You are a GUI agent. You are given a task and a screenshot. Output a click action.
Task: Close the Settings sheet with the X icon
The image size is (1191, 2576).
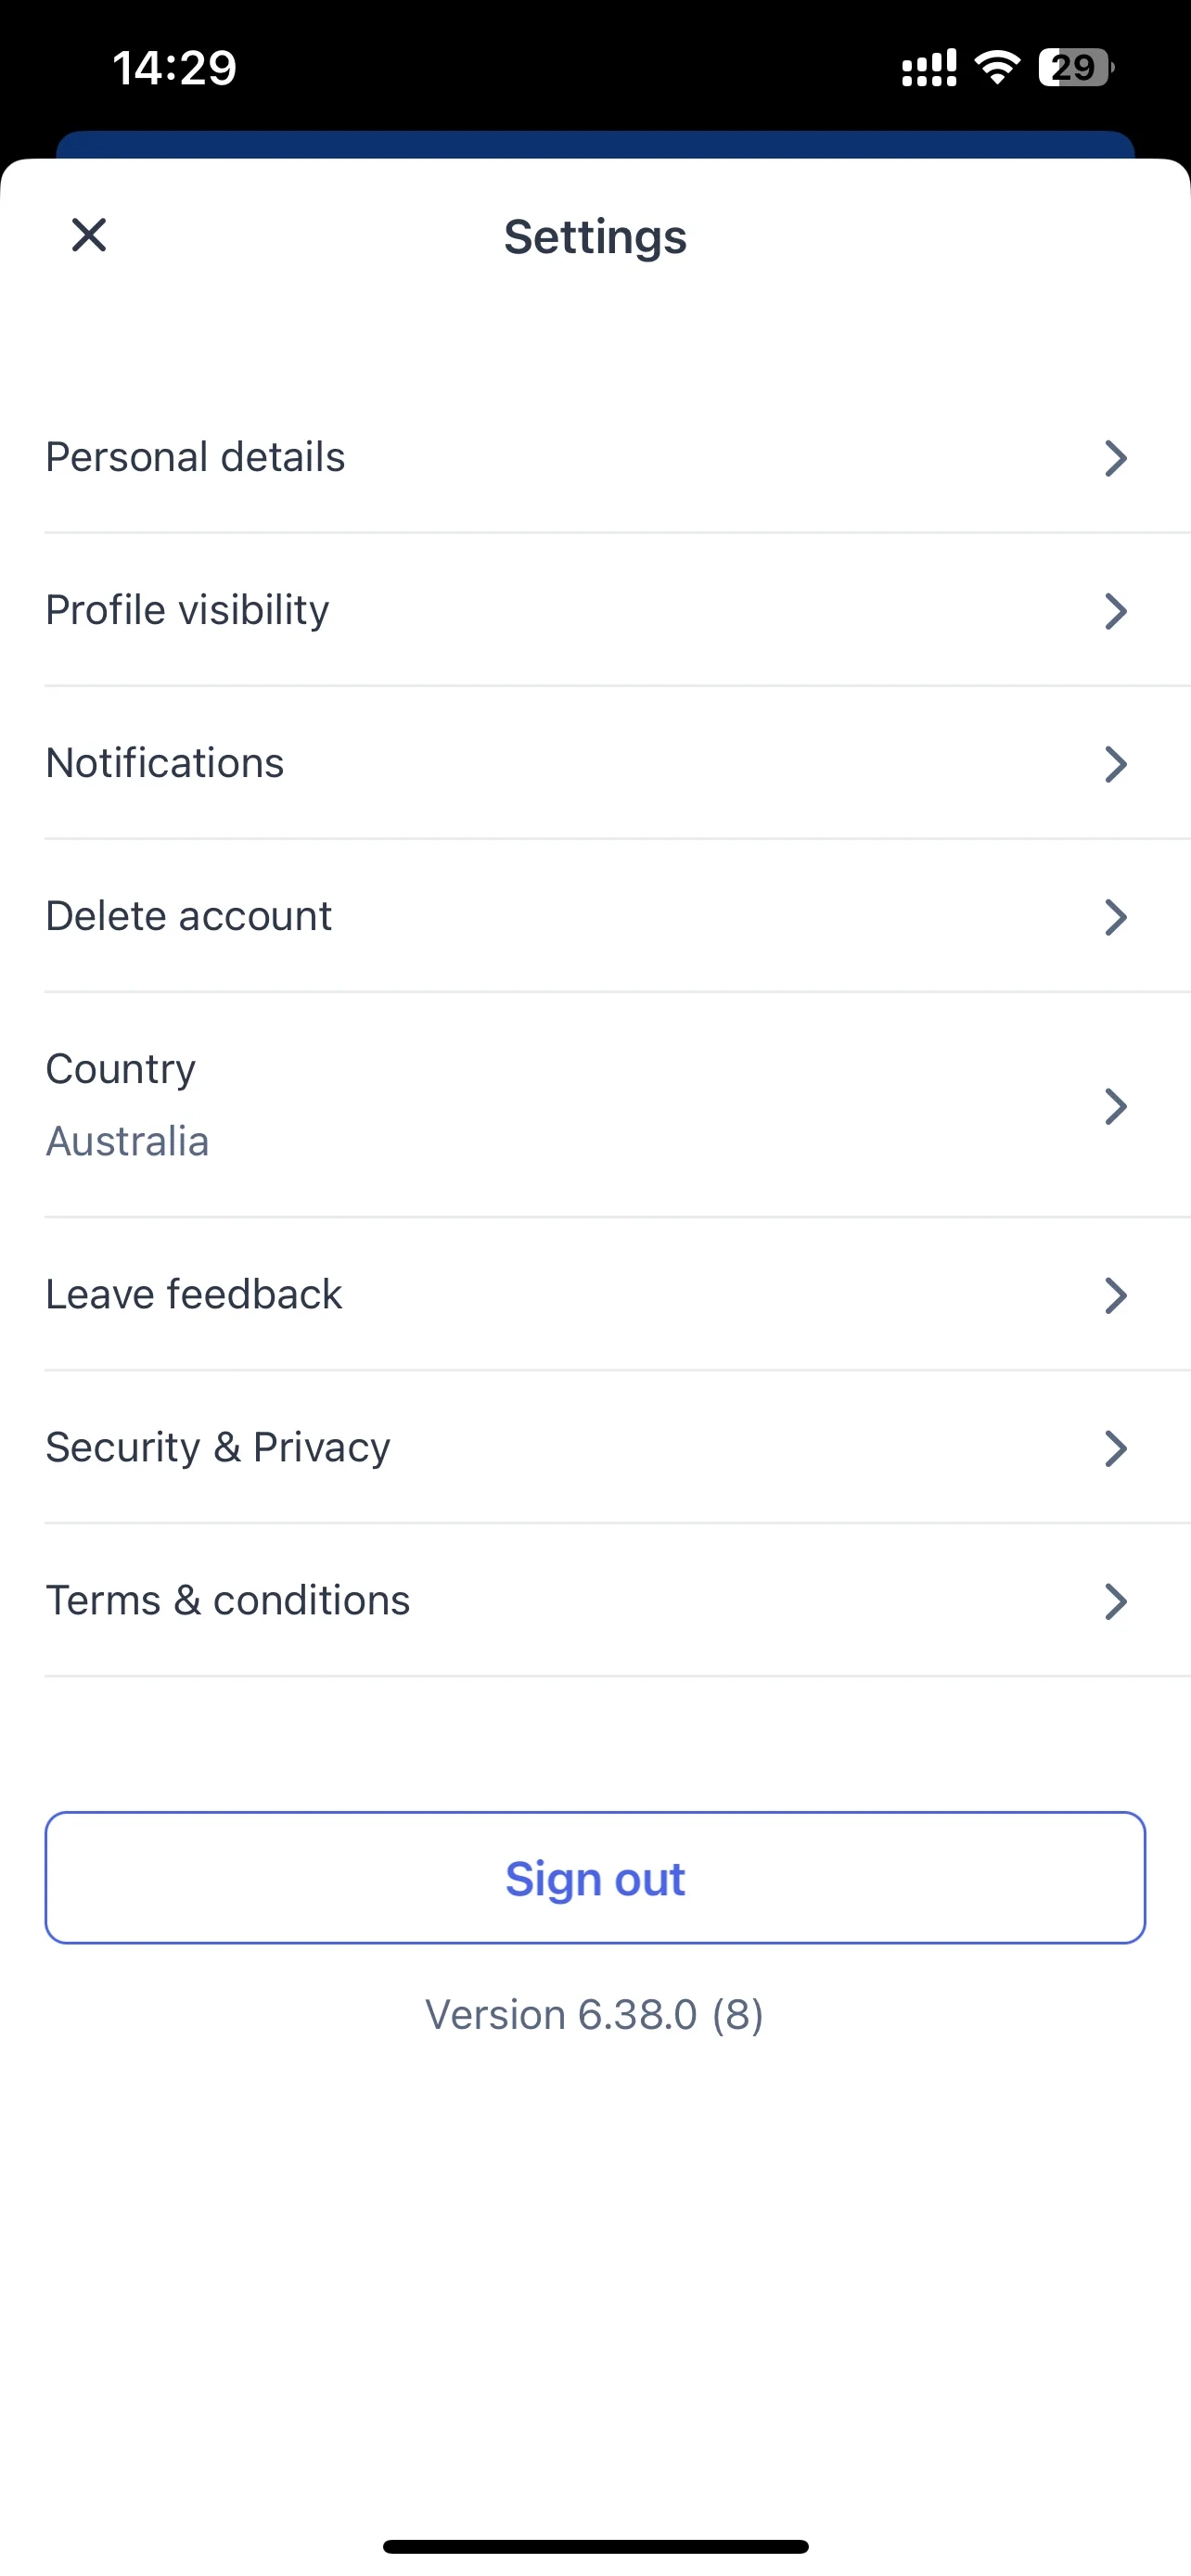coord(89,236)
